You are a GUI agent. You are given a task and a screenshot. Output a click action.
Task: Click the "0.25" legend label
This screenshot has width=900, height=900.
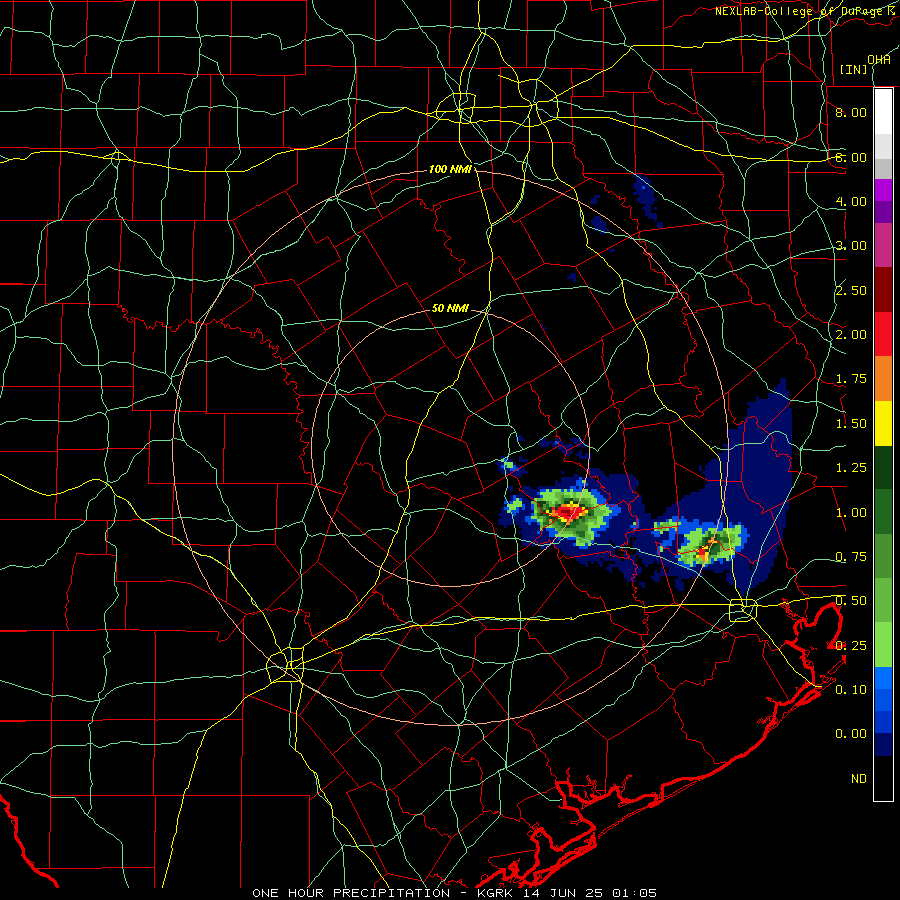pos(851,646)
